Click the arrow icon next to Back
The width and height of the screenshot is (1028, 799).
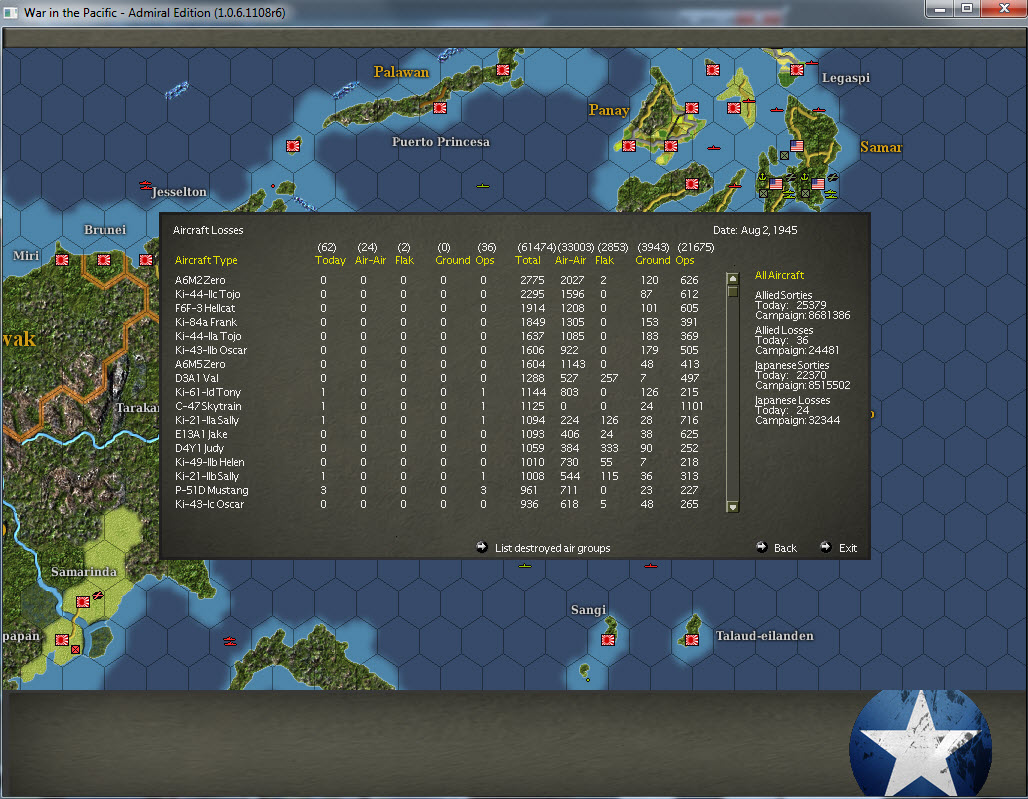click(x=762, y=547)
